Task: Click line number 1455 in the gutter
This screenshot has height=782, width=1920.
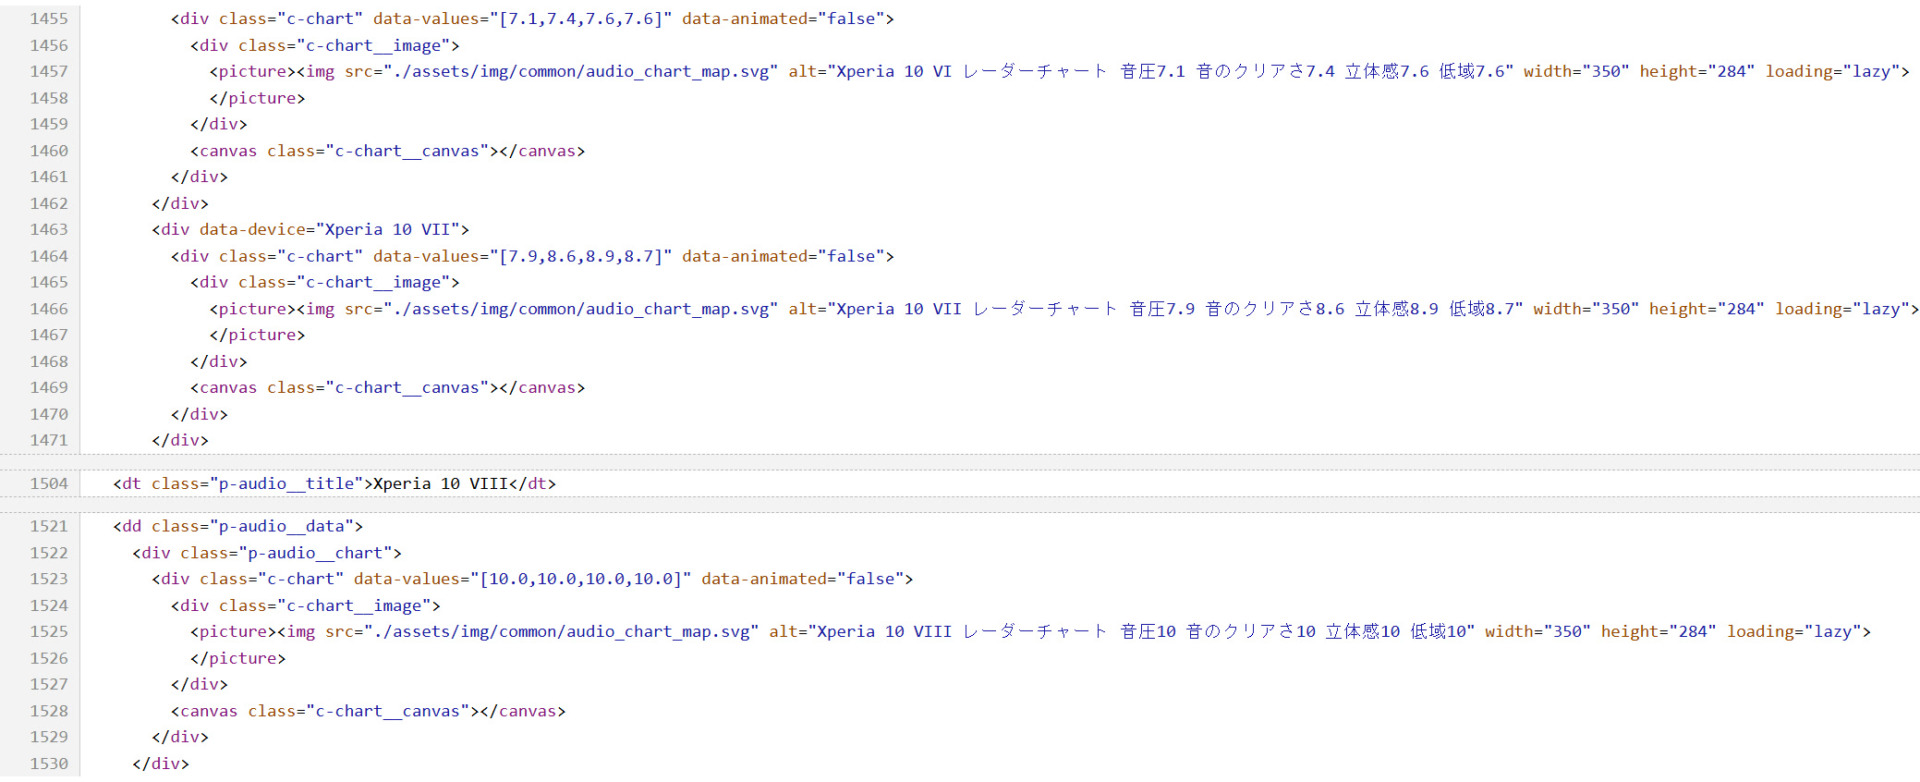Action: coord(49,19)
